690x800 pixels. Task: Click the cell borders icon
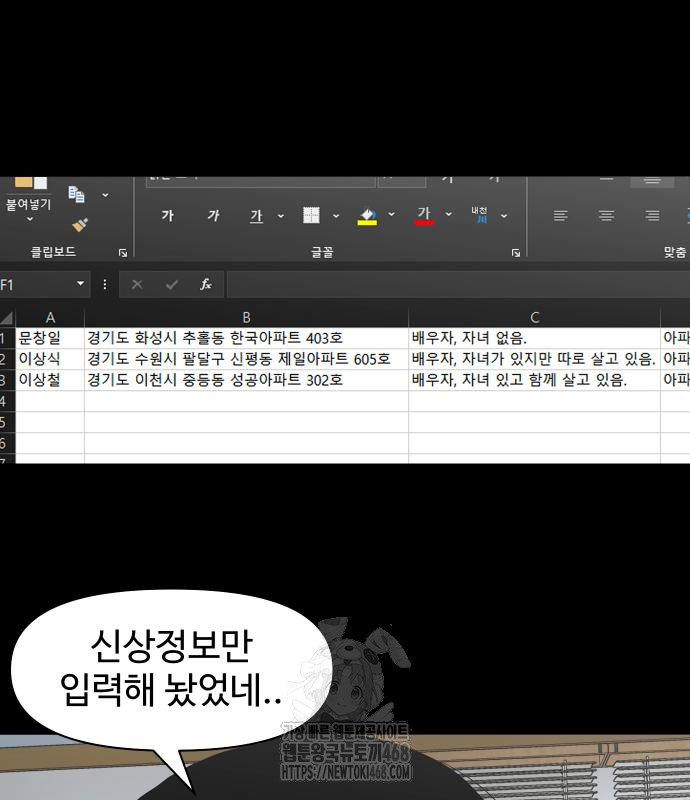click(x=311, y=216)
